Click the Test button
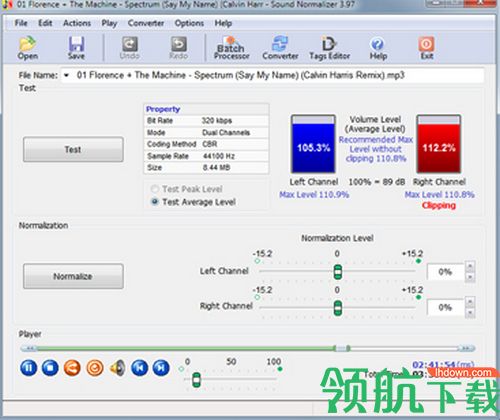This screenshot has width=500, height=420. pyautogui.click(x=73, y=149)
